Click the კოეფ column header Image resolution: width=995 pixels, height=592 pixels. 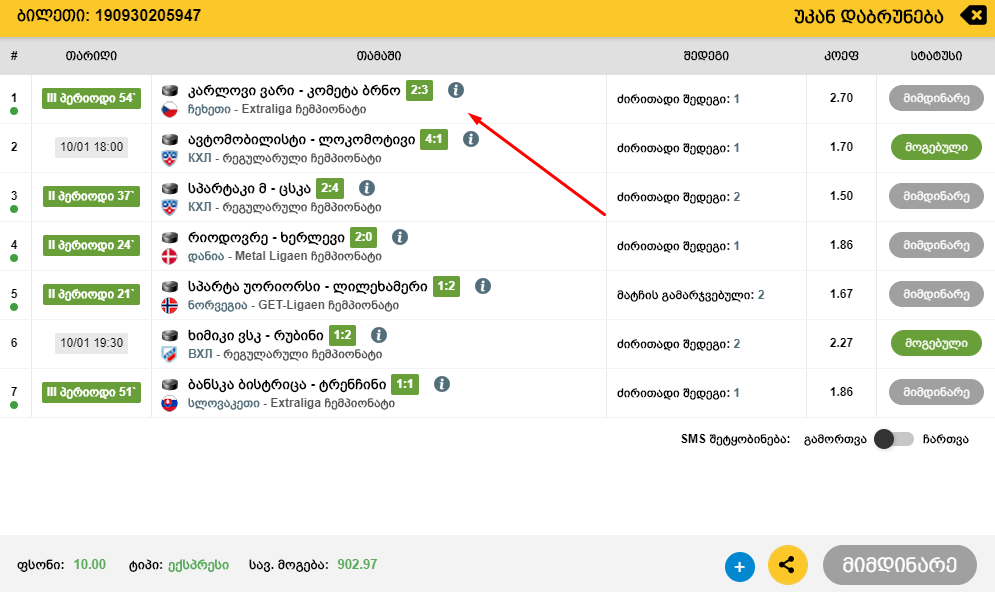pos(841,56)
